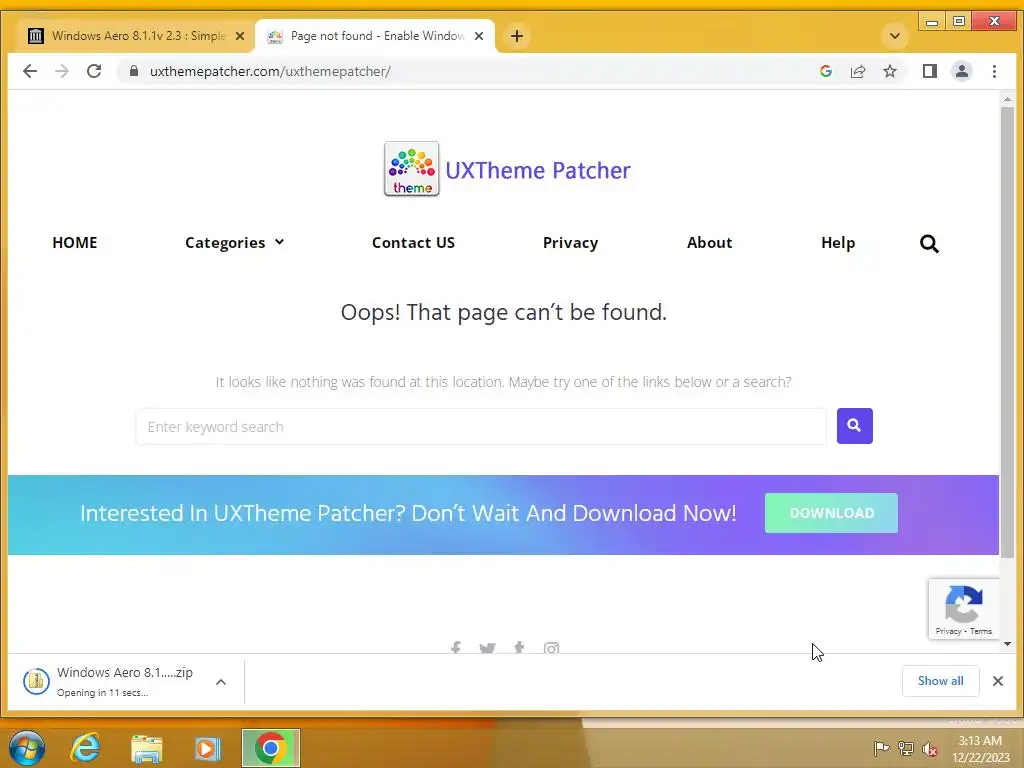Image resolution: width=1024 pixels, height=768 pixels.
Task: Launch Internet Explorer from taskbar
Action: pyautogui.click(x=85, y=748)
